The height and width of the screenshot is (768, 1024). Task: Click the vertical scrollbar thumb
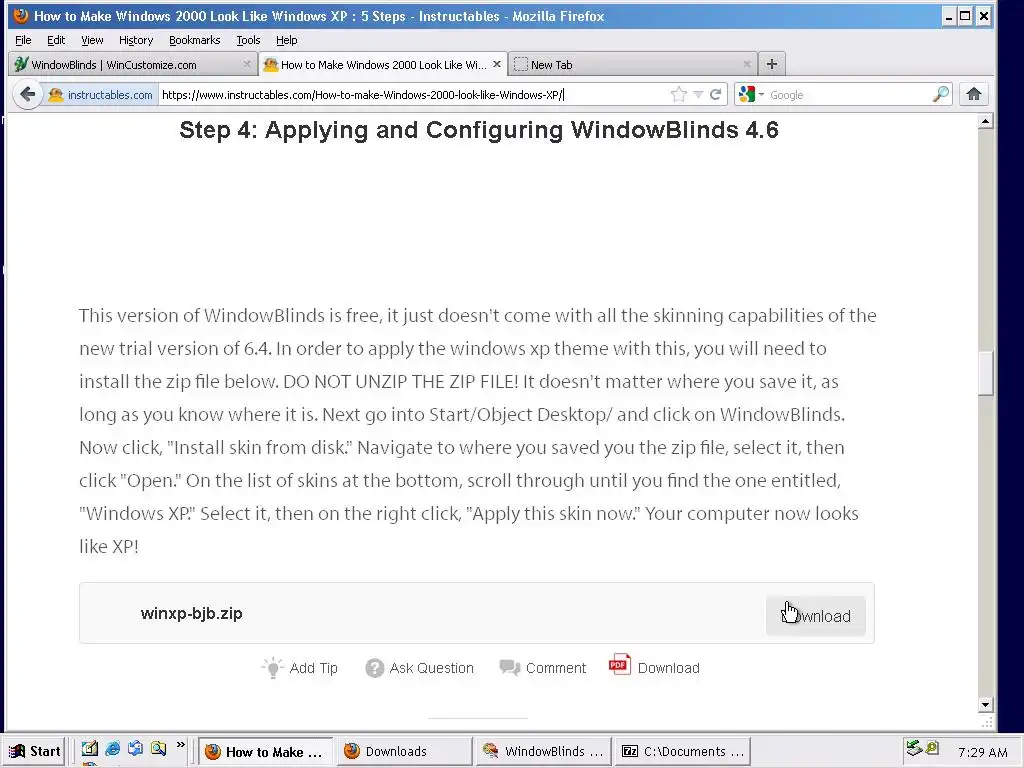pos(986,374)
